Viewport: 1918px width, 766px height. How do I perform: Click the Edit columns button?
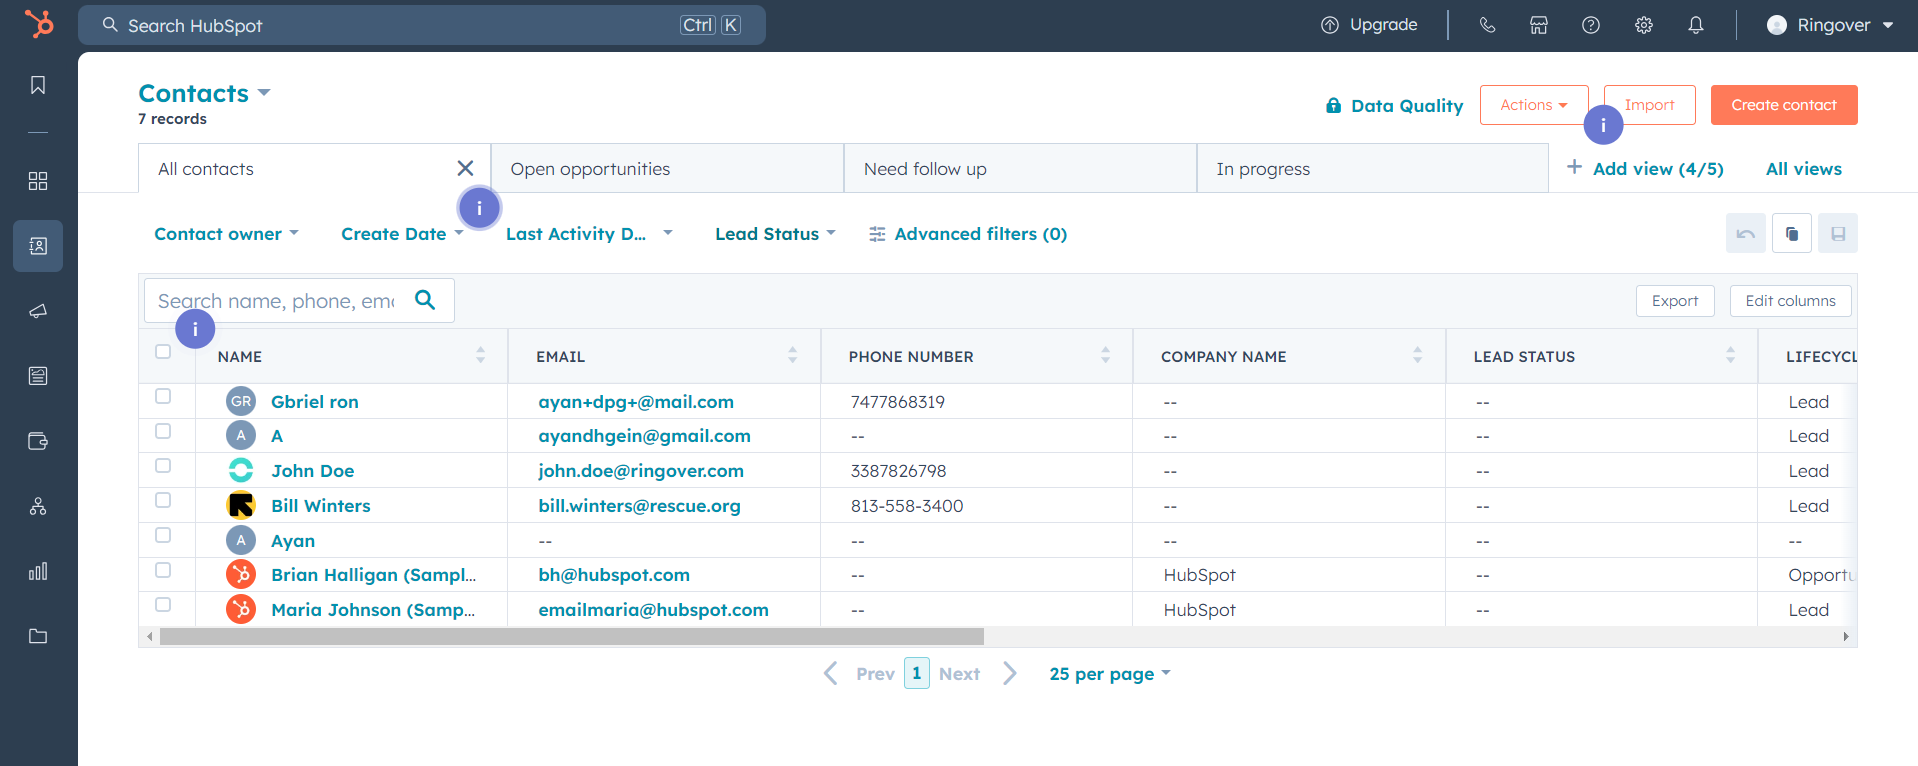[x=1790, y=300]
